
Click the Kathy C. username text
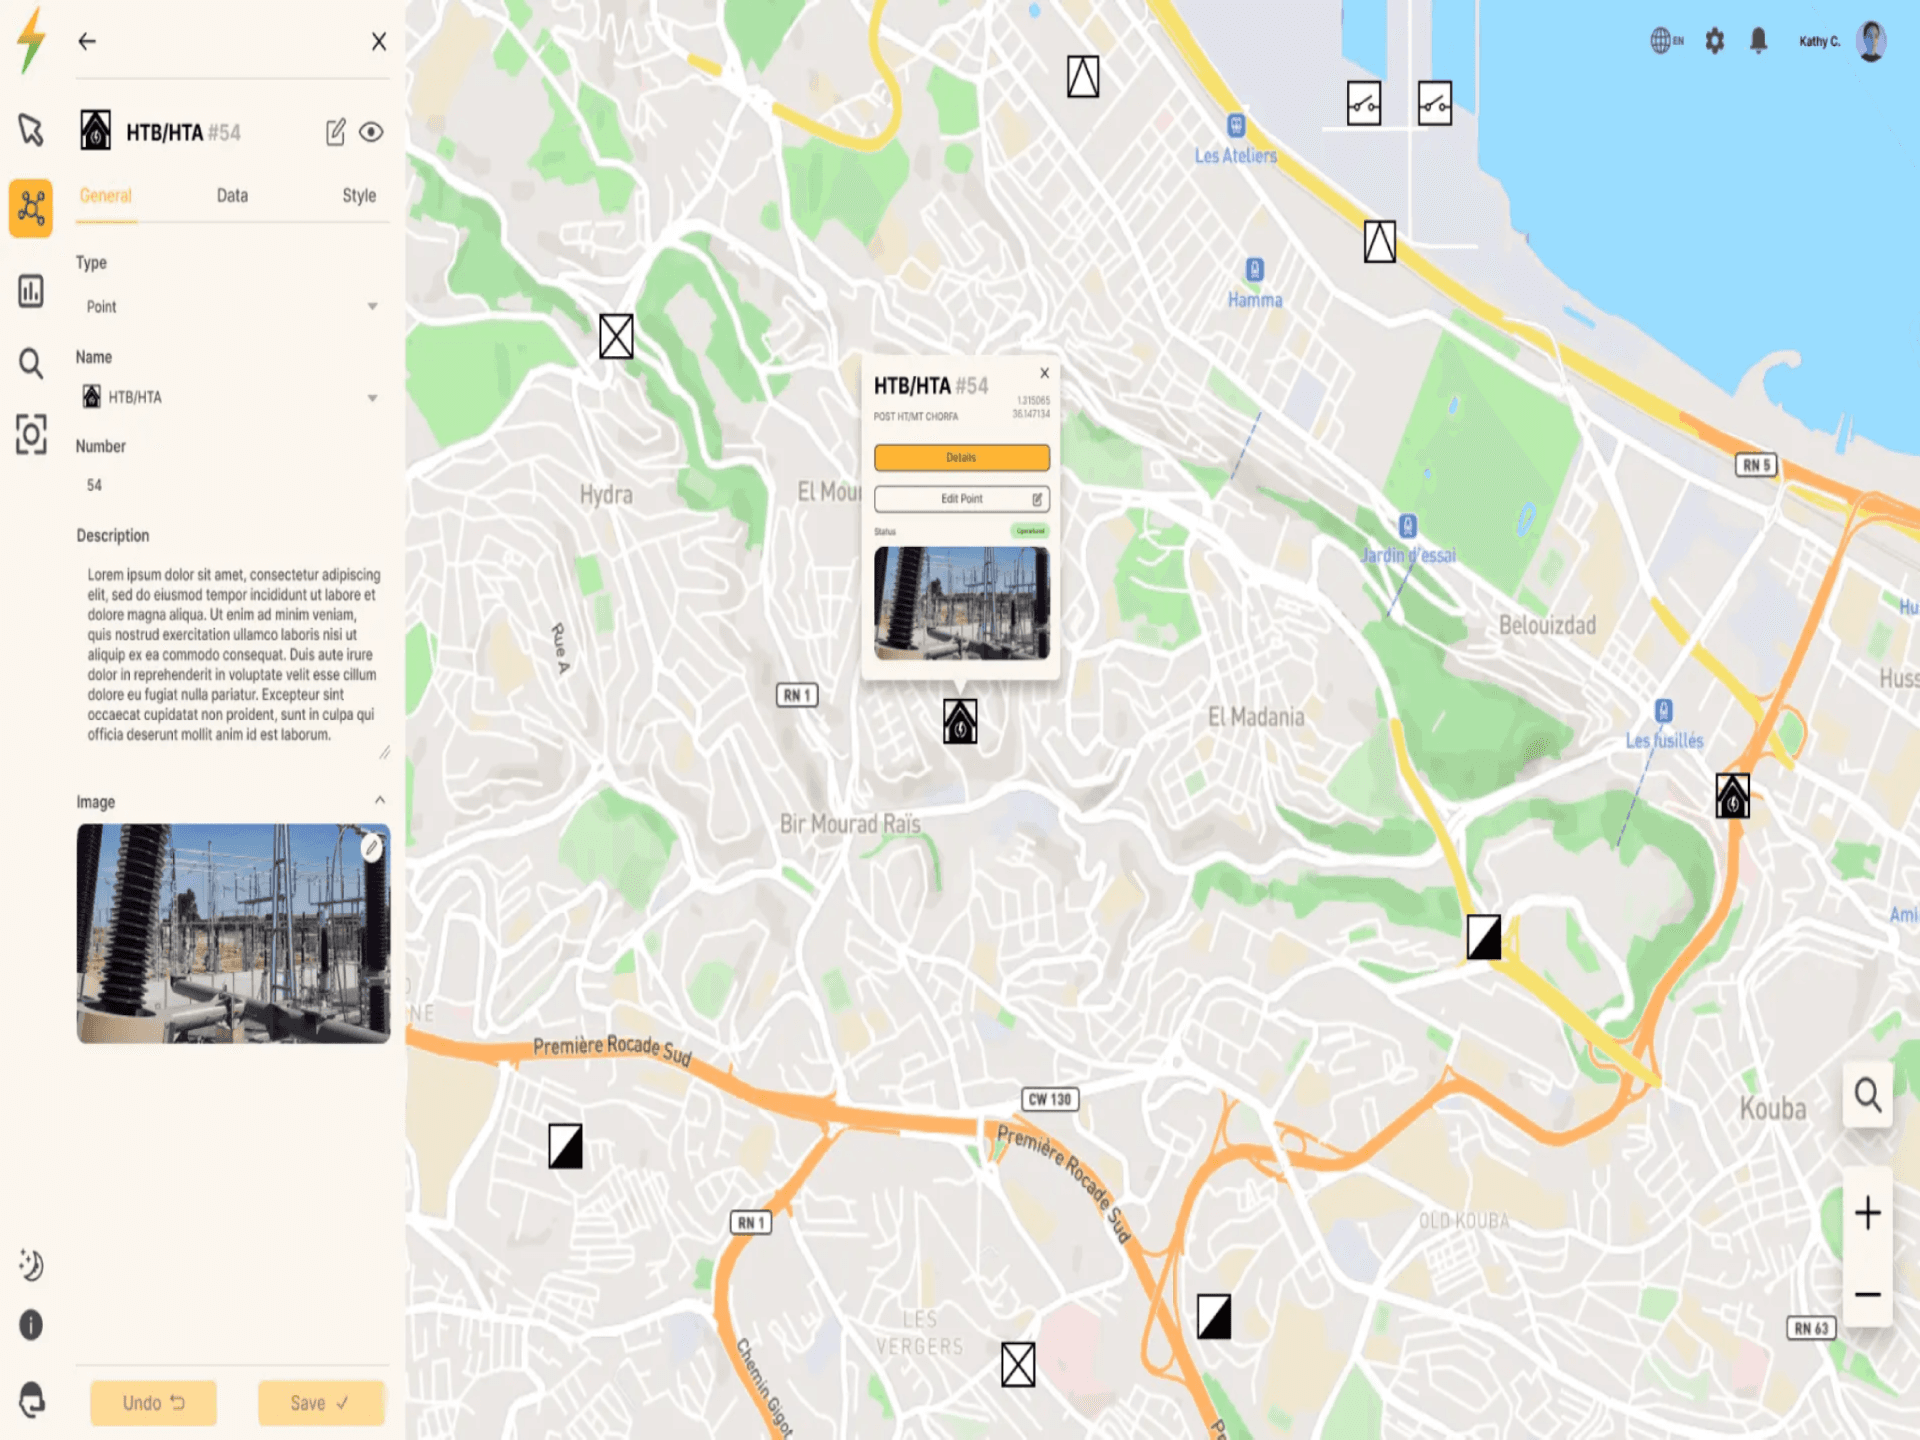tap(1820, 41)
